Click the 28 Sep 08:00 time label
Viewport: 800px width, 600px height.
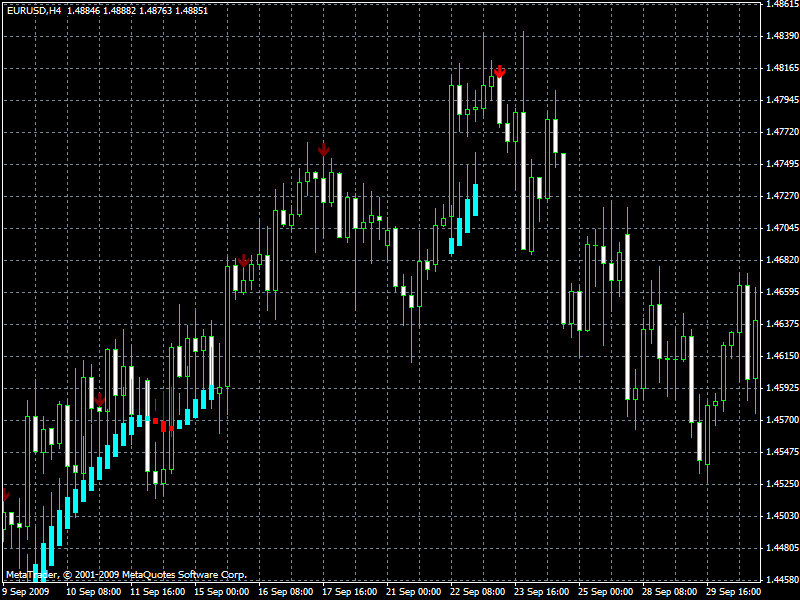coord(669,592)
